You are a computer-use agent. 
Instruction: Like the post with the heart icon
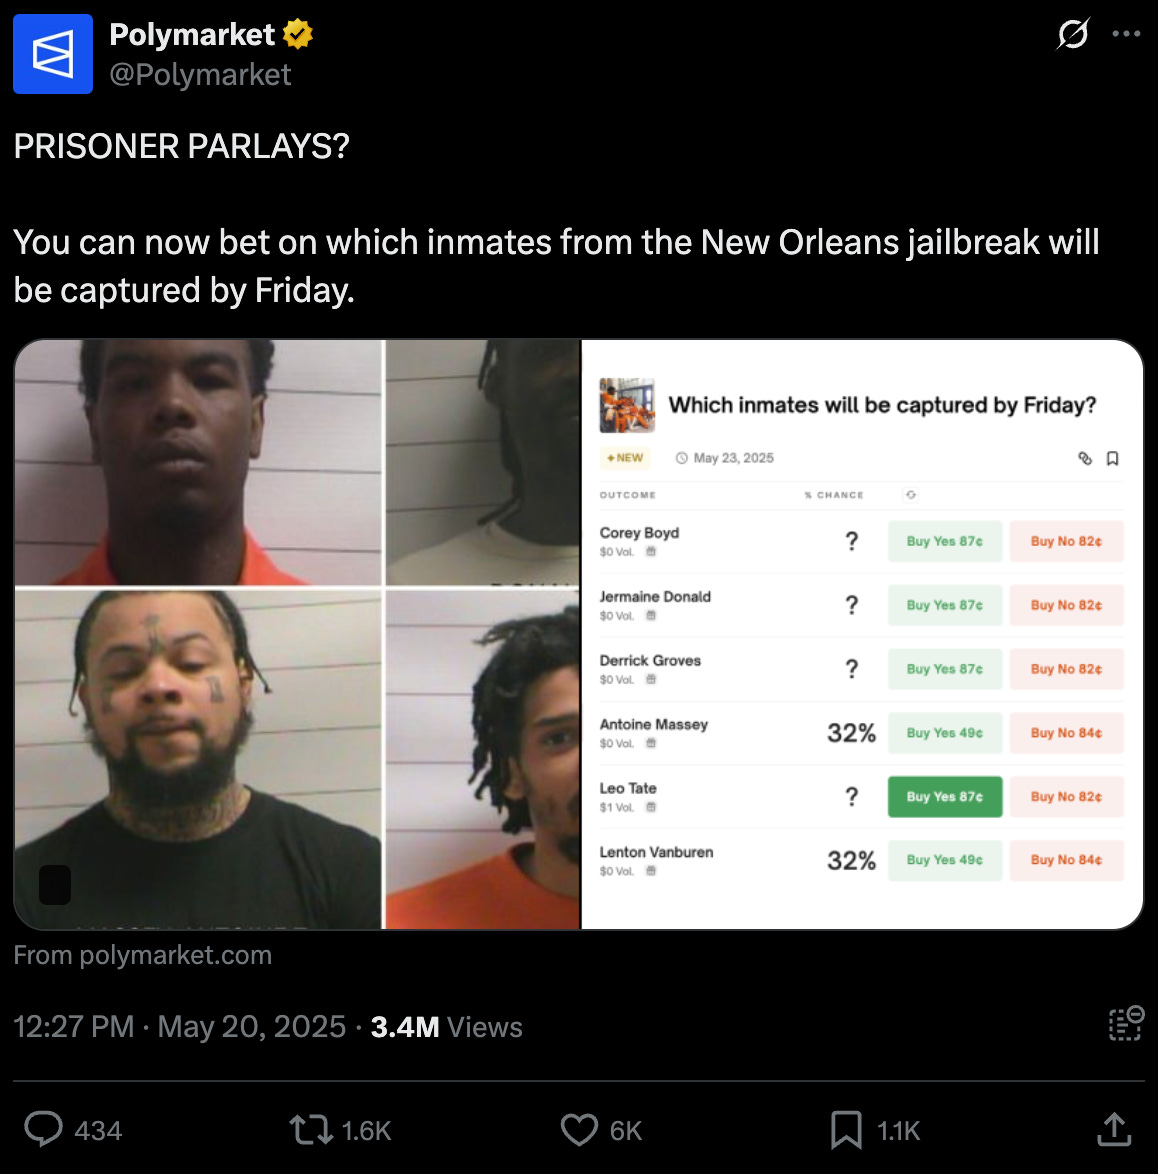[x=579, y=1130]
